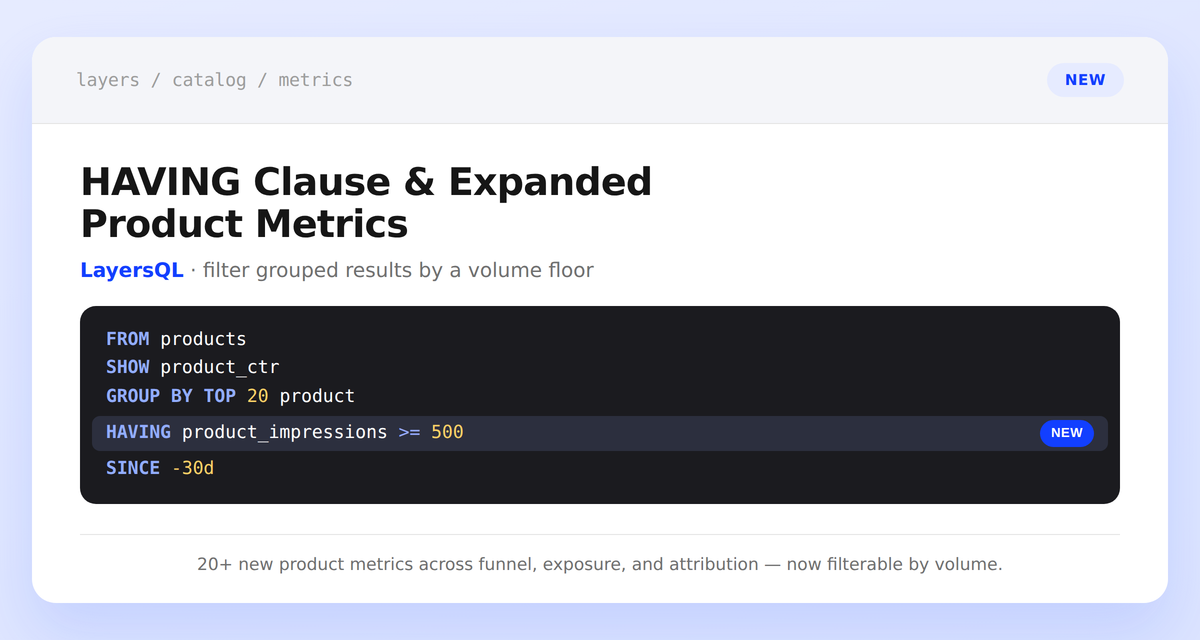Click the '20+ new product metrics' footer text
Image resolution: width=1200 pixels, height=640 pixels.
click(x=600, y=564)
